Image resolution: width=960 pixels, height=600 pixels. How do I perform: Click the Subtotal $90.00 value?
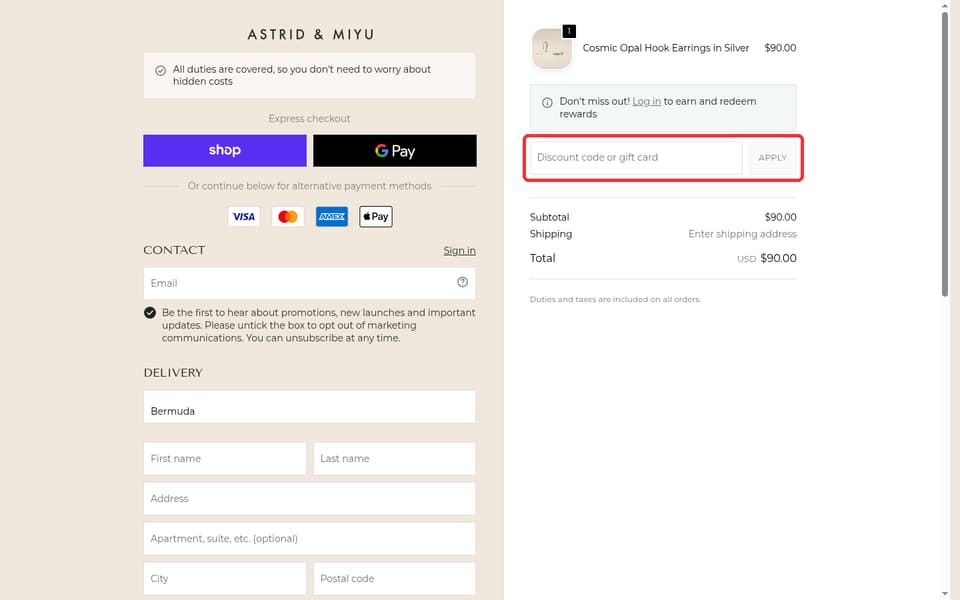click(x=781, y=217)
